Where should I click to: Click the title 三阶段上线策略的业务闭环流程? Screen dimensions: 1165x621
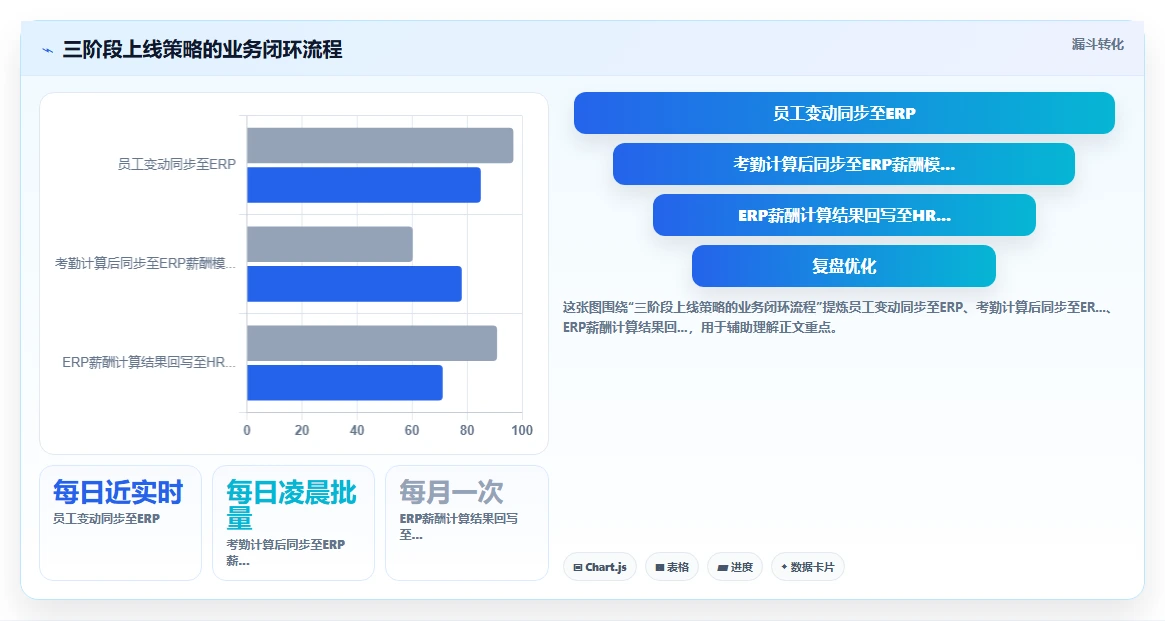tap(202, 50)
